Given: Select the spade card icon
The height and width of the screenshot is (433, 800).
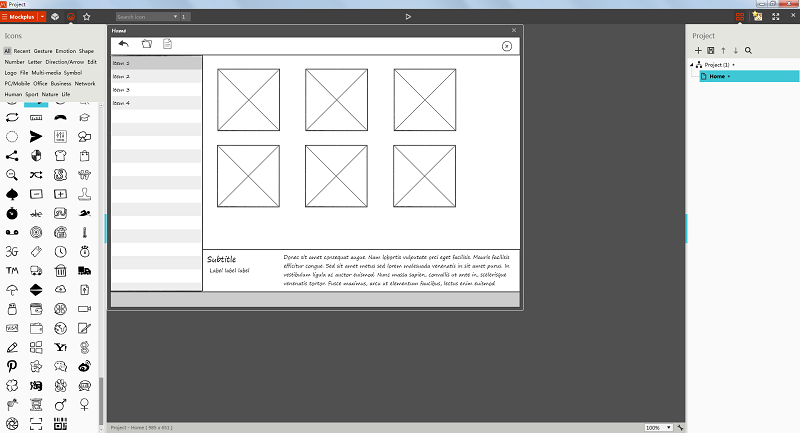Looking at the screenshot, I should [12, 194].
